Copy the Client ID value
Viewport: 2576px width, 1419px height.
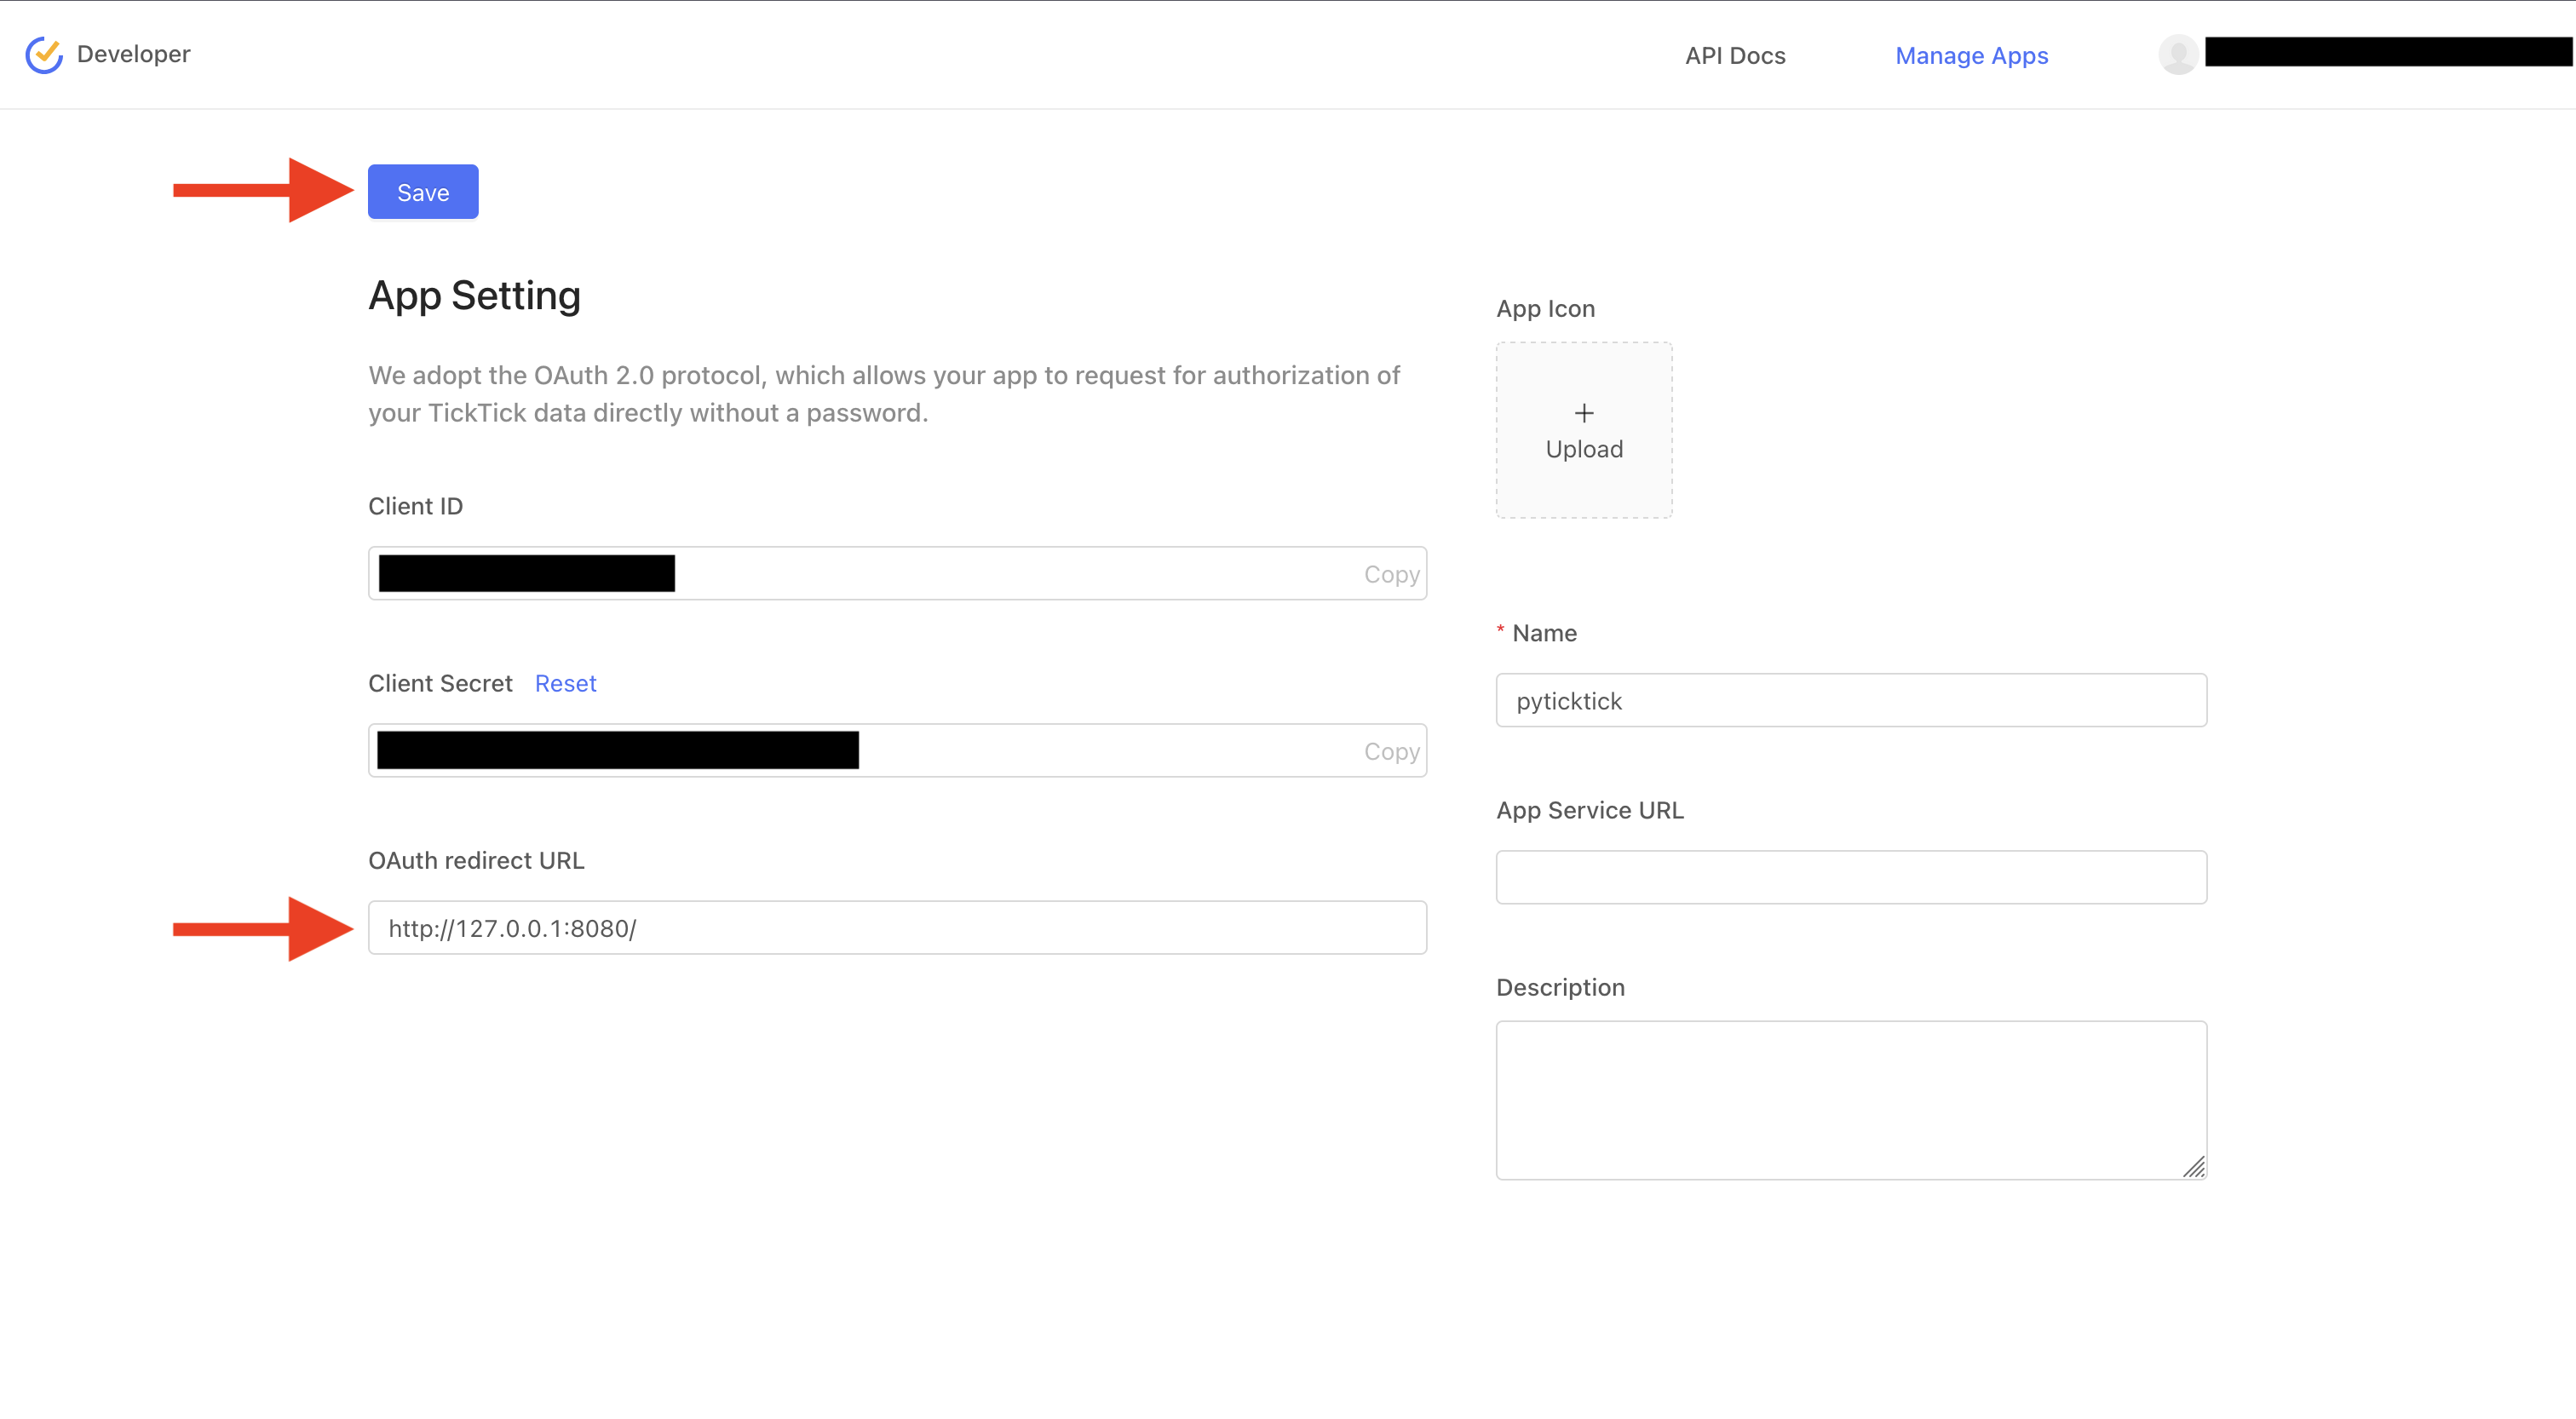[x=1391, y=574]
